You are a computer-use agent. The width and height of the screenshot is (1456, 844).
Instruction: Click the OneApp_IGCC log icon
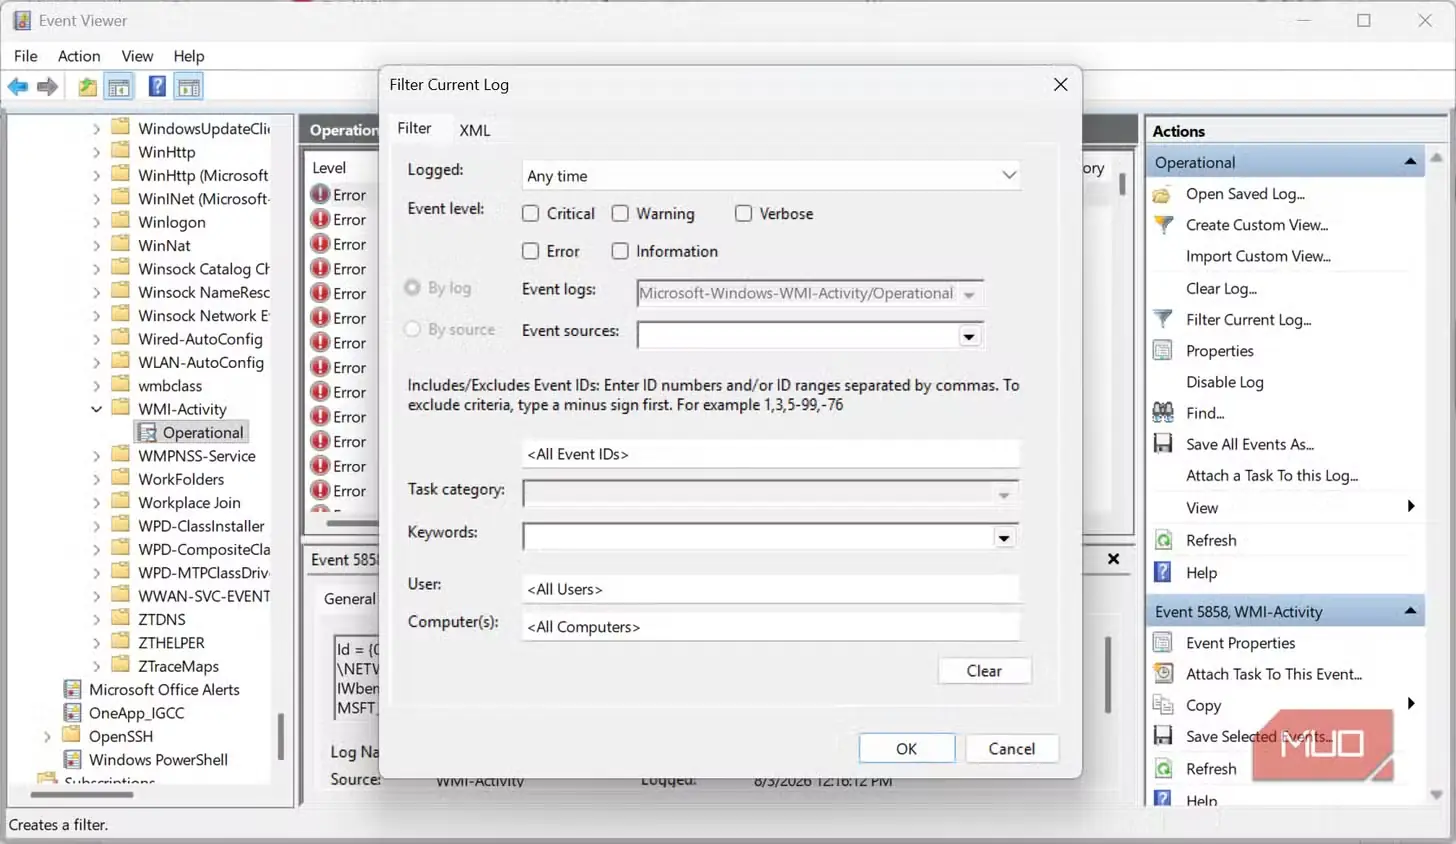[72, 713]
